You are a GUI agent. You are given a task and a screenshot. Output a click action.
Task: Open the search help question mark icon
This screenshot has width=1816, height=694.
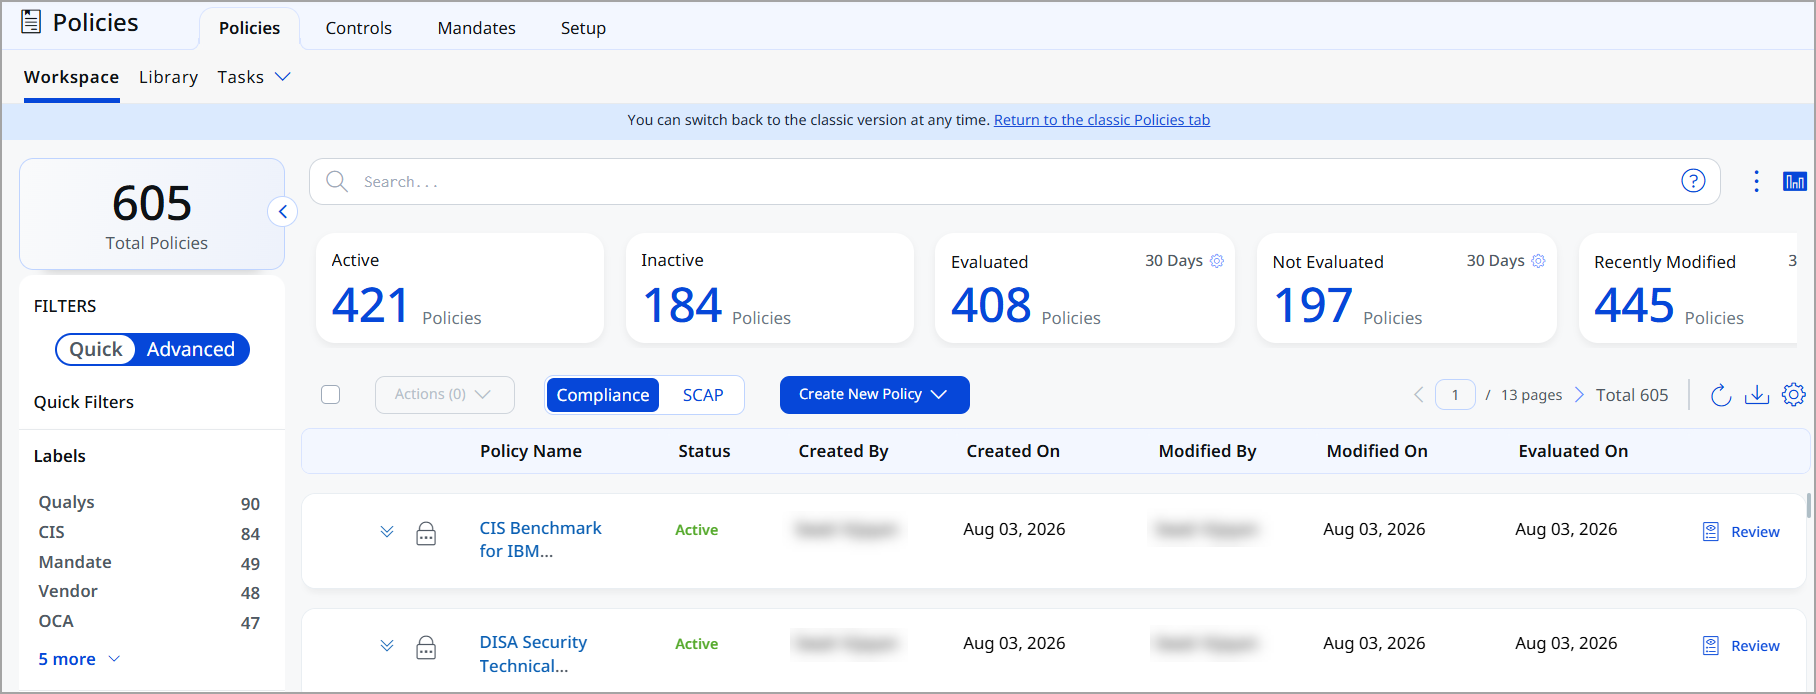pos(1693,180)
